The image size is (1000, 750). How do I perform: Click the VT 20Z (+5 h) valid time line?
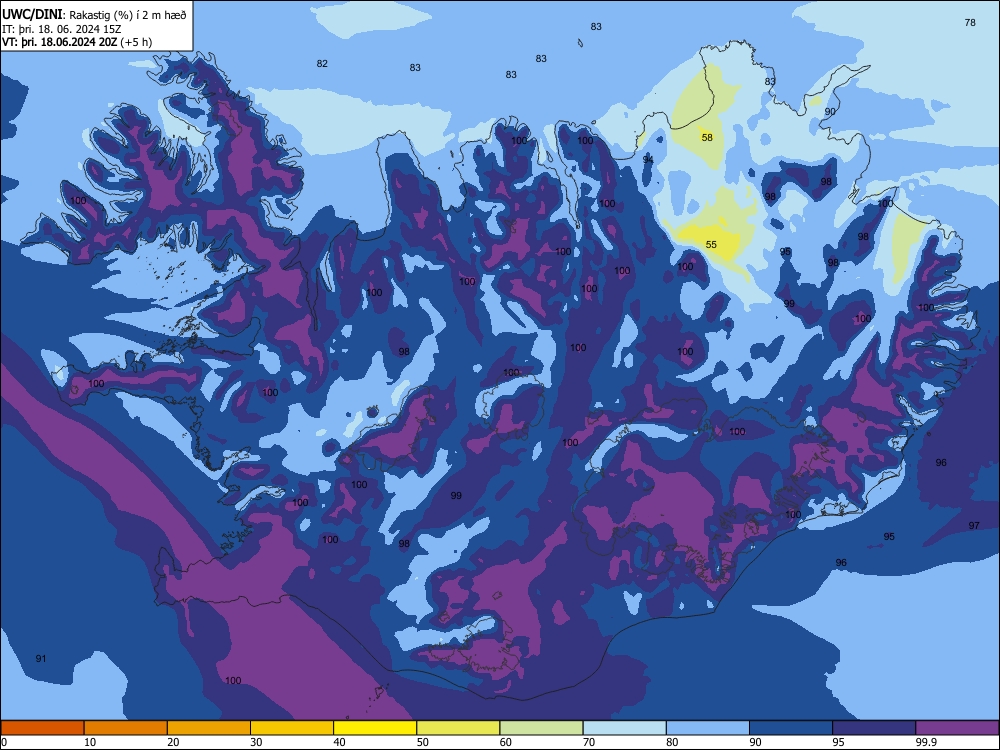[77, 42]
